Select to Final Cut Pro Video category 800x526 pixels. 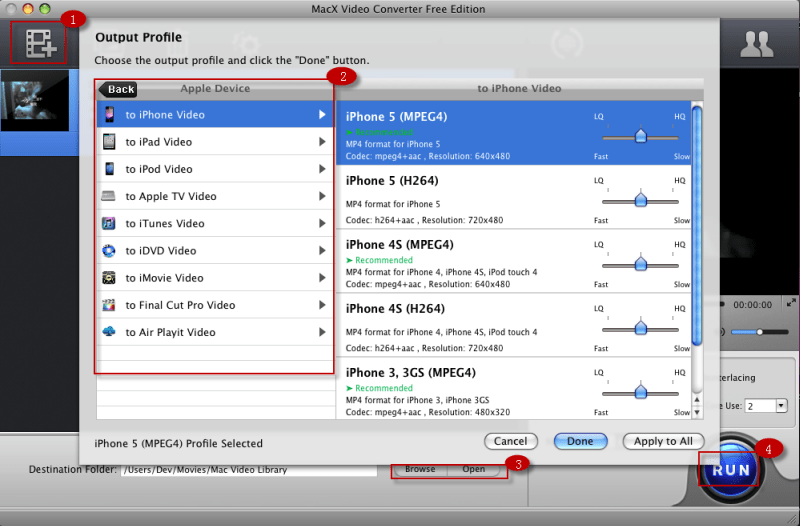click(x=215, y=305)
